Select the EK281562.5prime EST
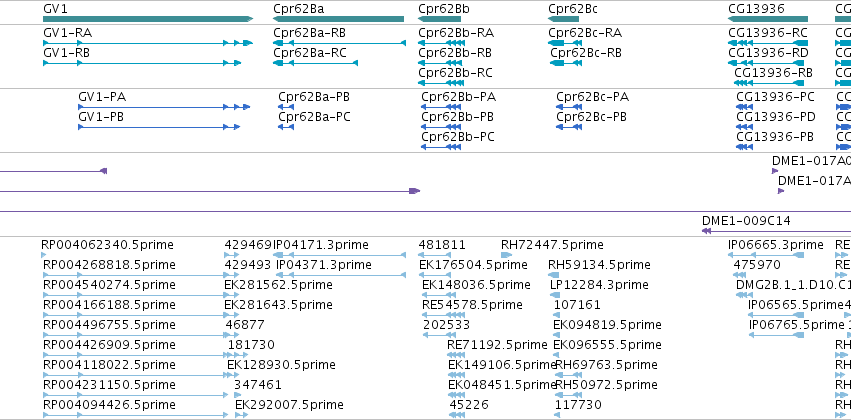 tap(278, 285)
